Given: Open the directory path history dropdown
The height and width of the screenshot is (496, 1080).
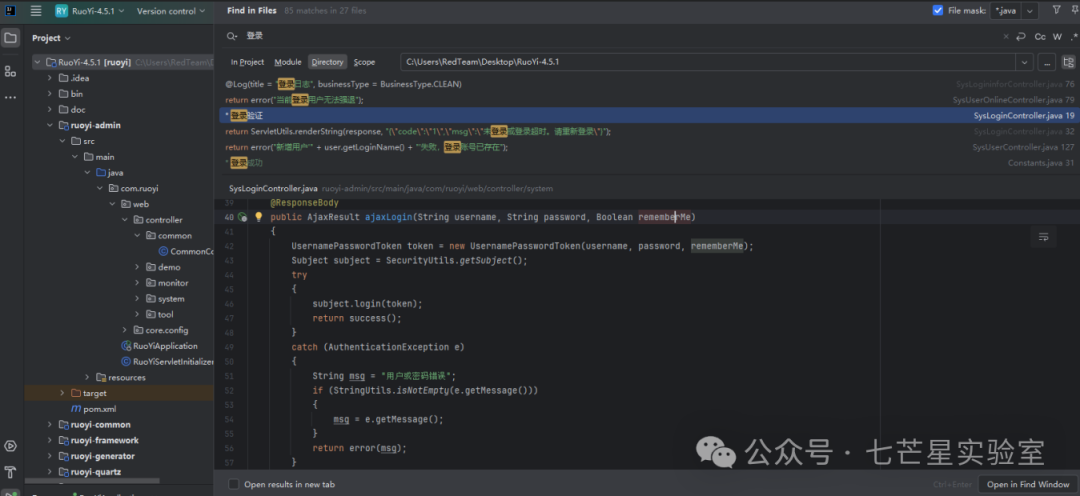Looking at the screenshot, I should (x=1024, y=62).
